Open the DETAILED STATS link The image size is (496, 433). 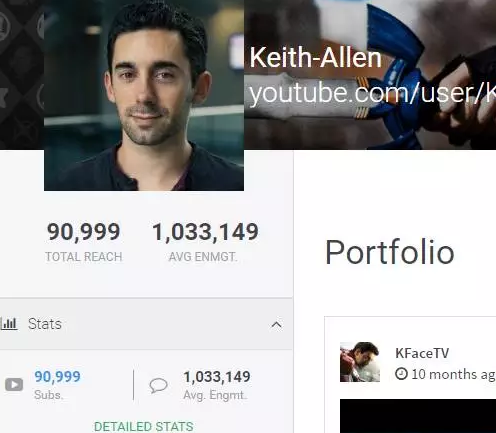pyautogui.click(x=144, y=426)
